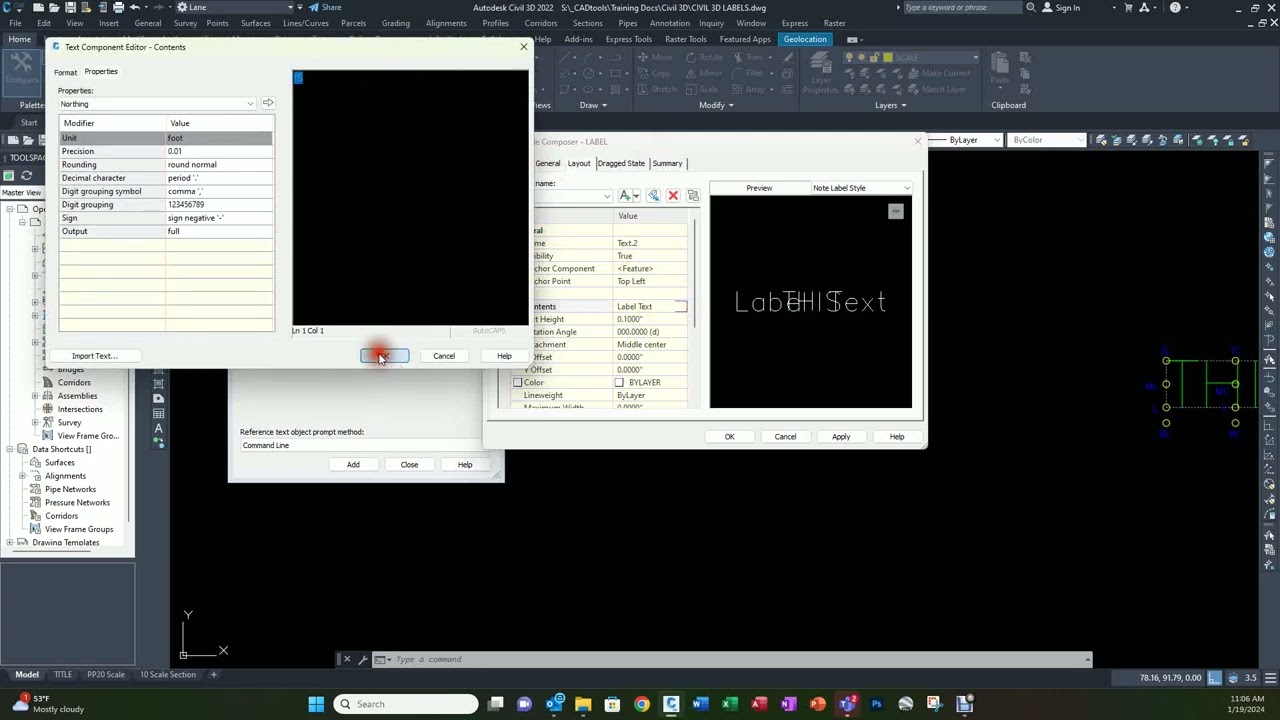Click Help in Text Component Editor
Viewport: 1280px width, 720px height.
tap(504, 356)
